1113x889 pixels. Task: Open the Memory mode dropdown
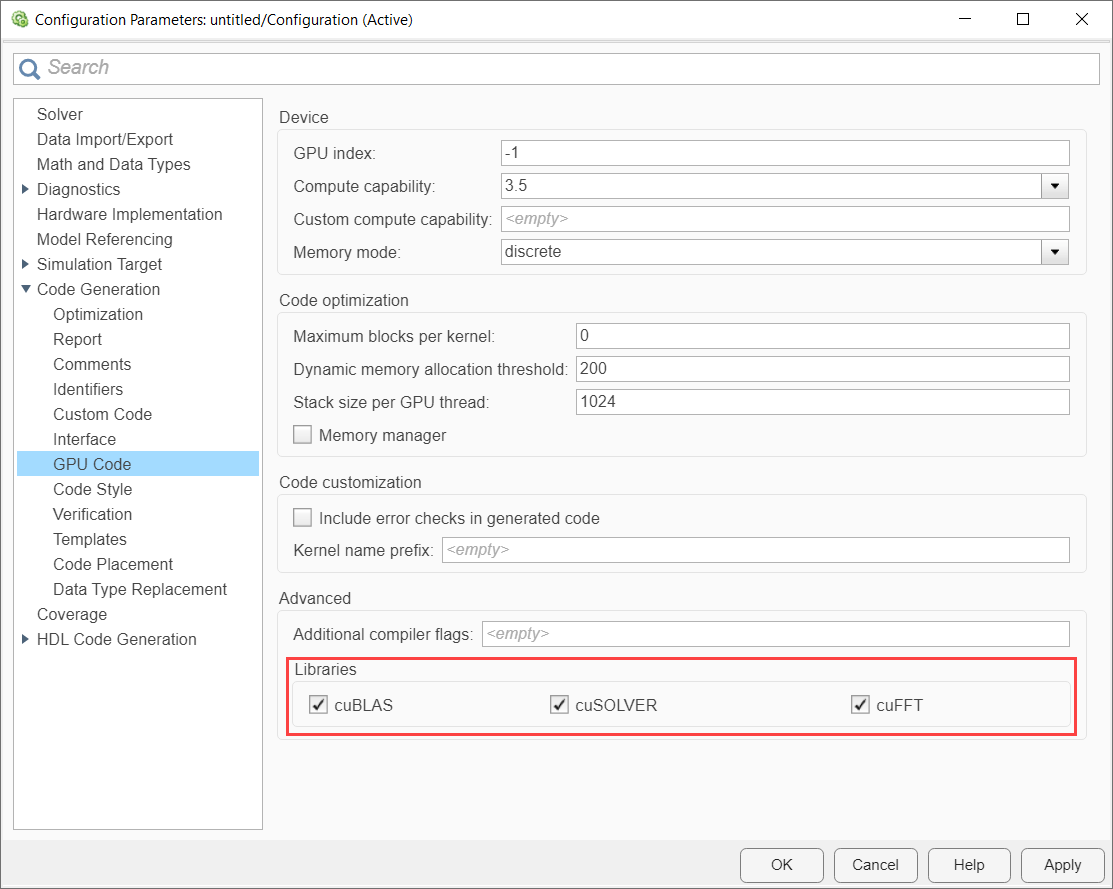(1054, 252)
